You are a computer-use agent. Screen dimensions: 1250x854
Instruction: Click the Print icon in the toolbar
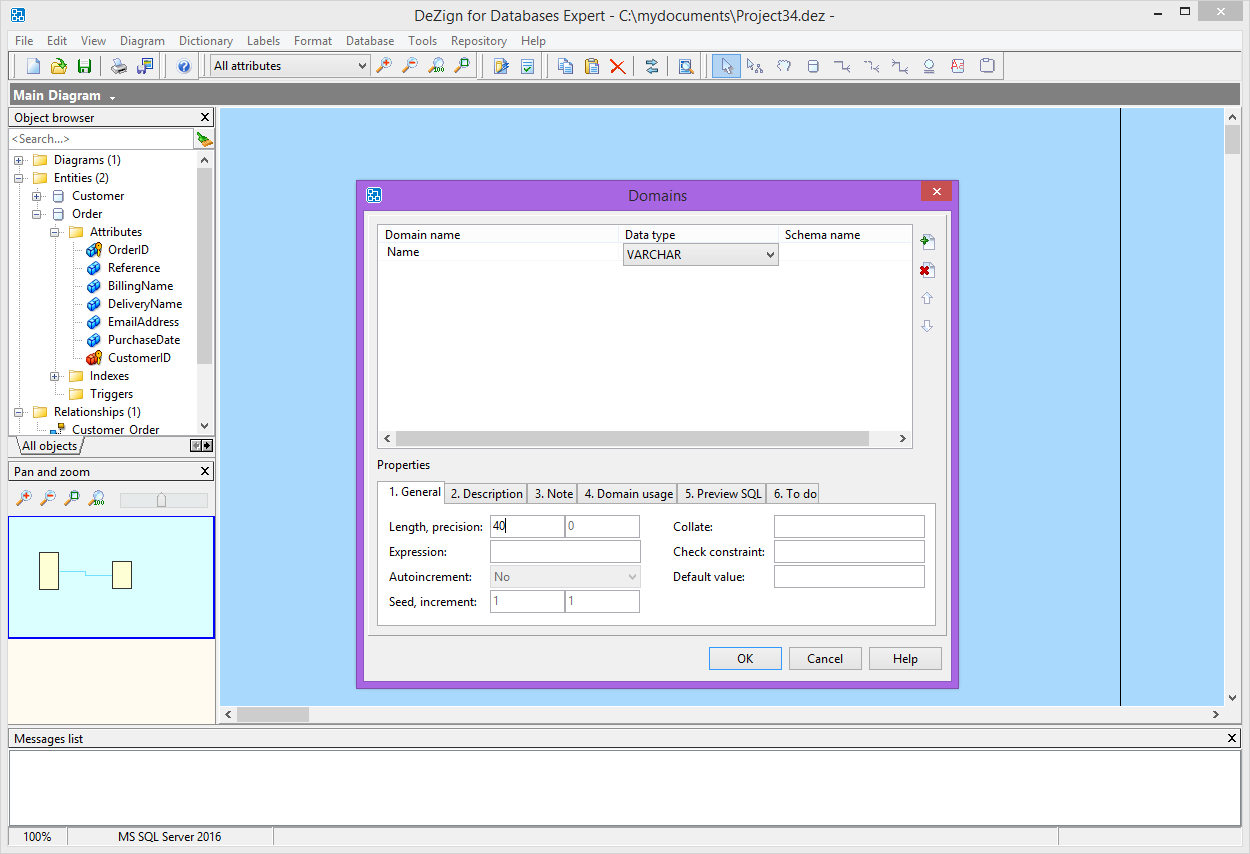pyautogui.click(x=119, y=66)
